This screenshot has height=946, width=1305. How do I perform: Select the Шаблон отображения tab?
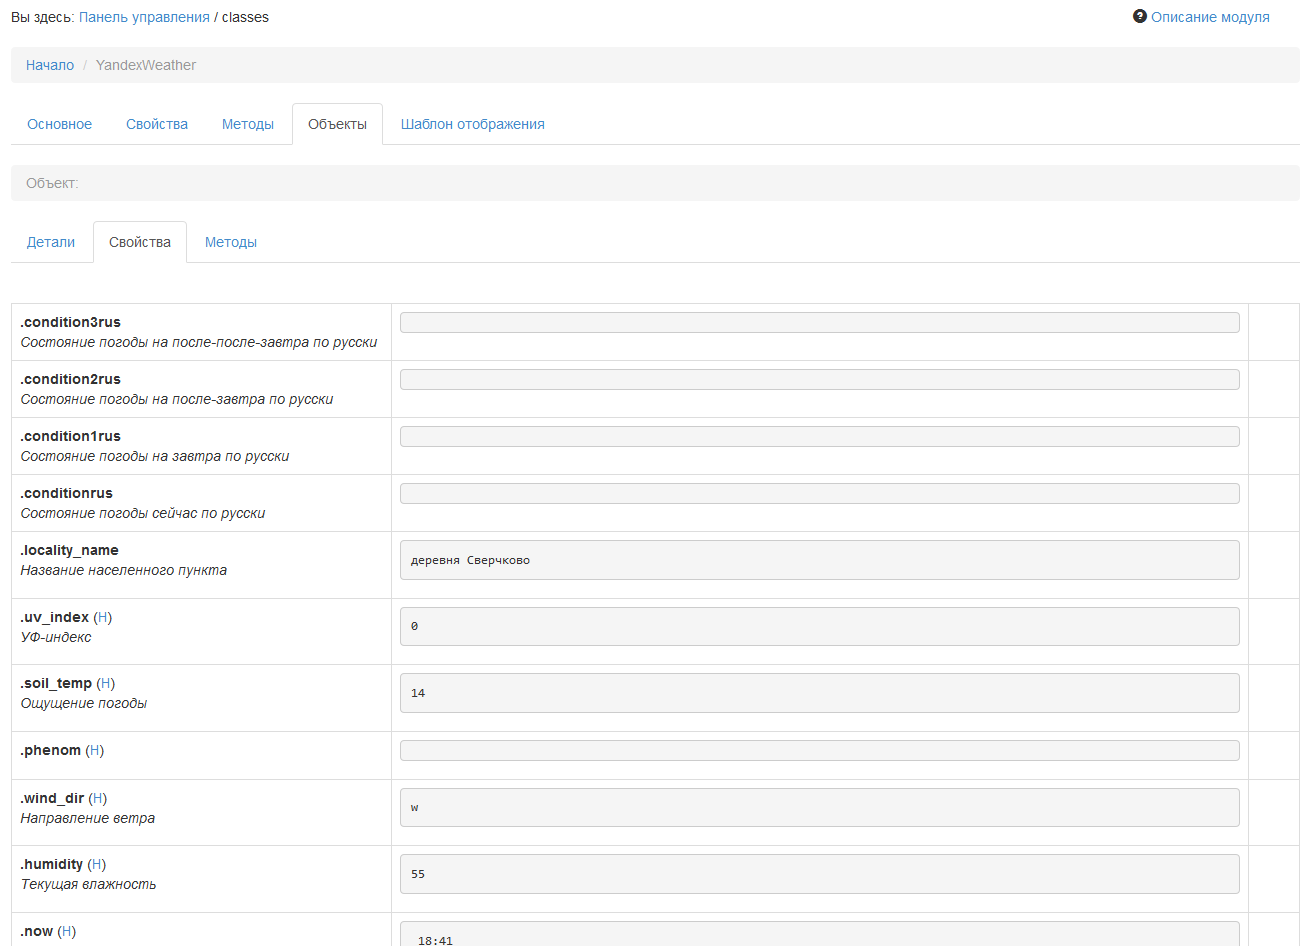pyautogui.click(x=472, y=124)
